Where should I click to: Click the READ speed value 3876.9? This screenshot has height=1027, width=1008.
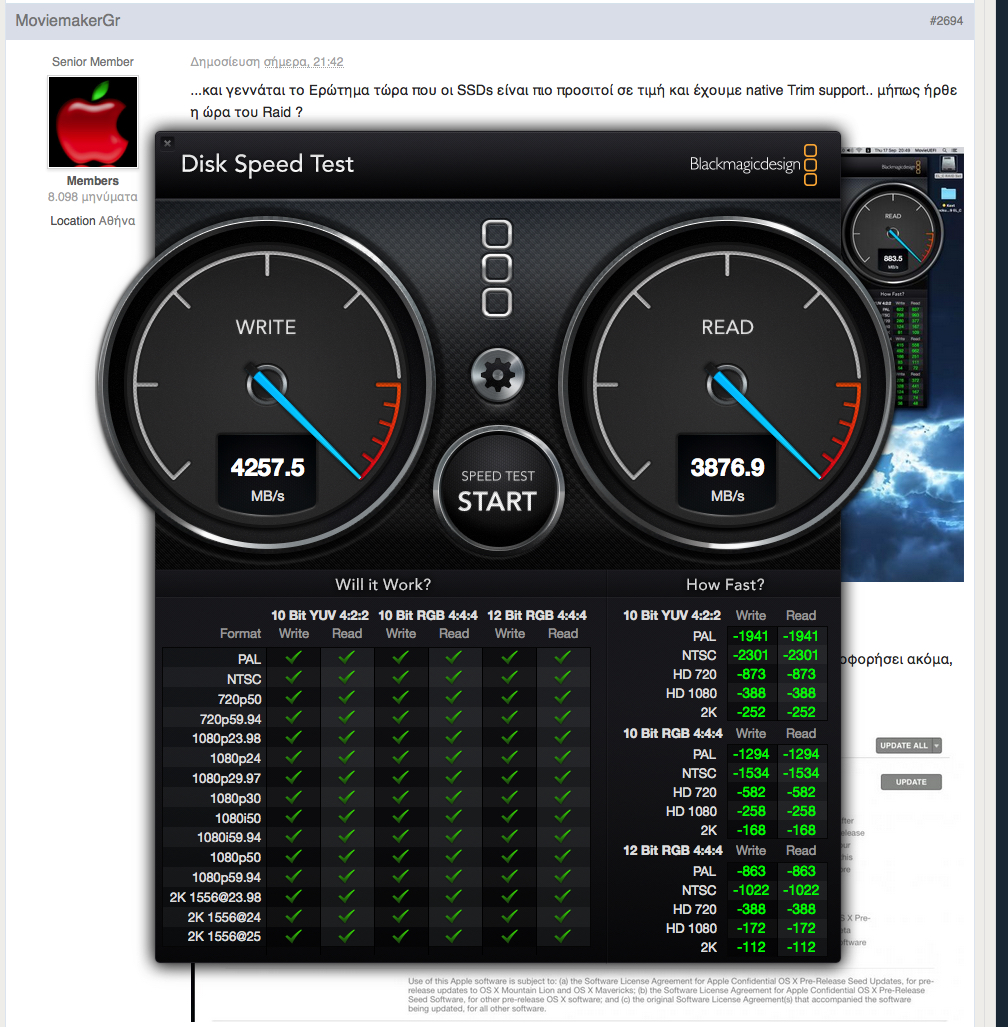[727, 468]
